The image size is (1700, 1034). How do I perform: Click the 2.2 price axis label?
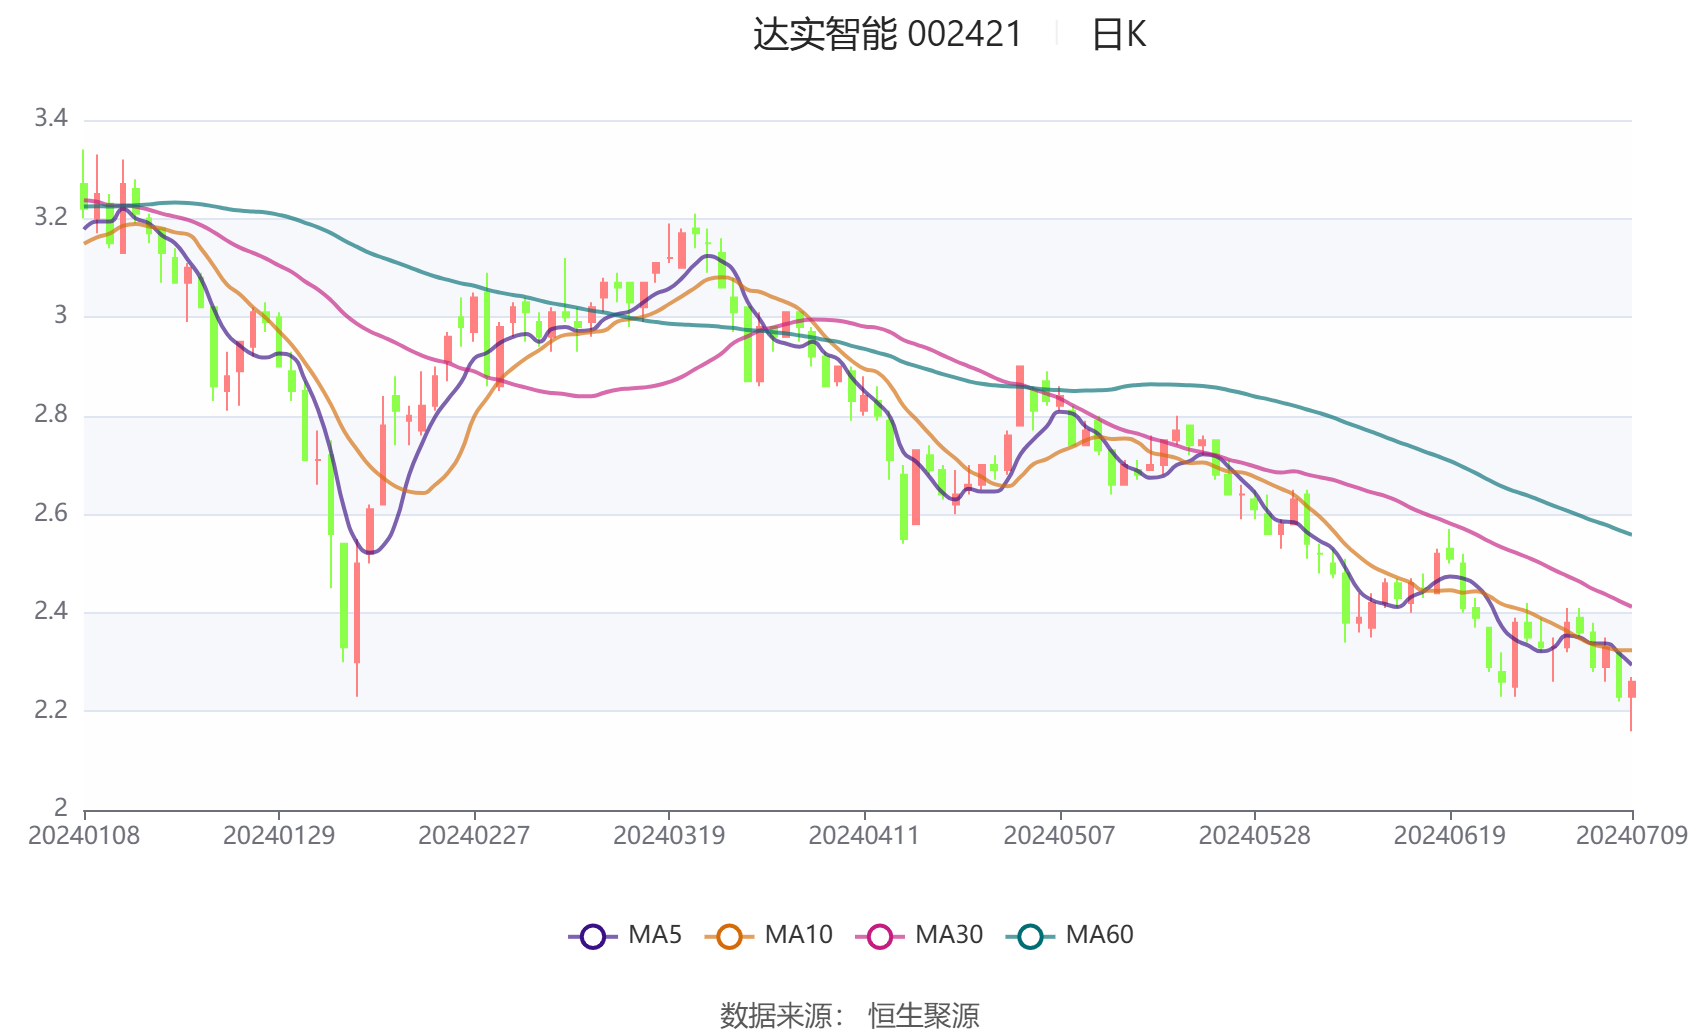tap(51, 710)
